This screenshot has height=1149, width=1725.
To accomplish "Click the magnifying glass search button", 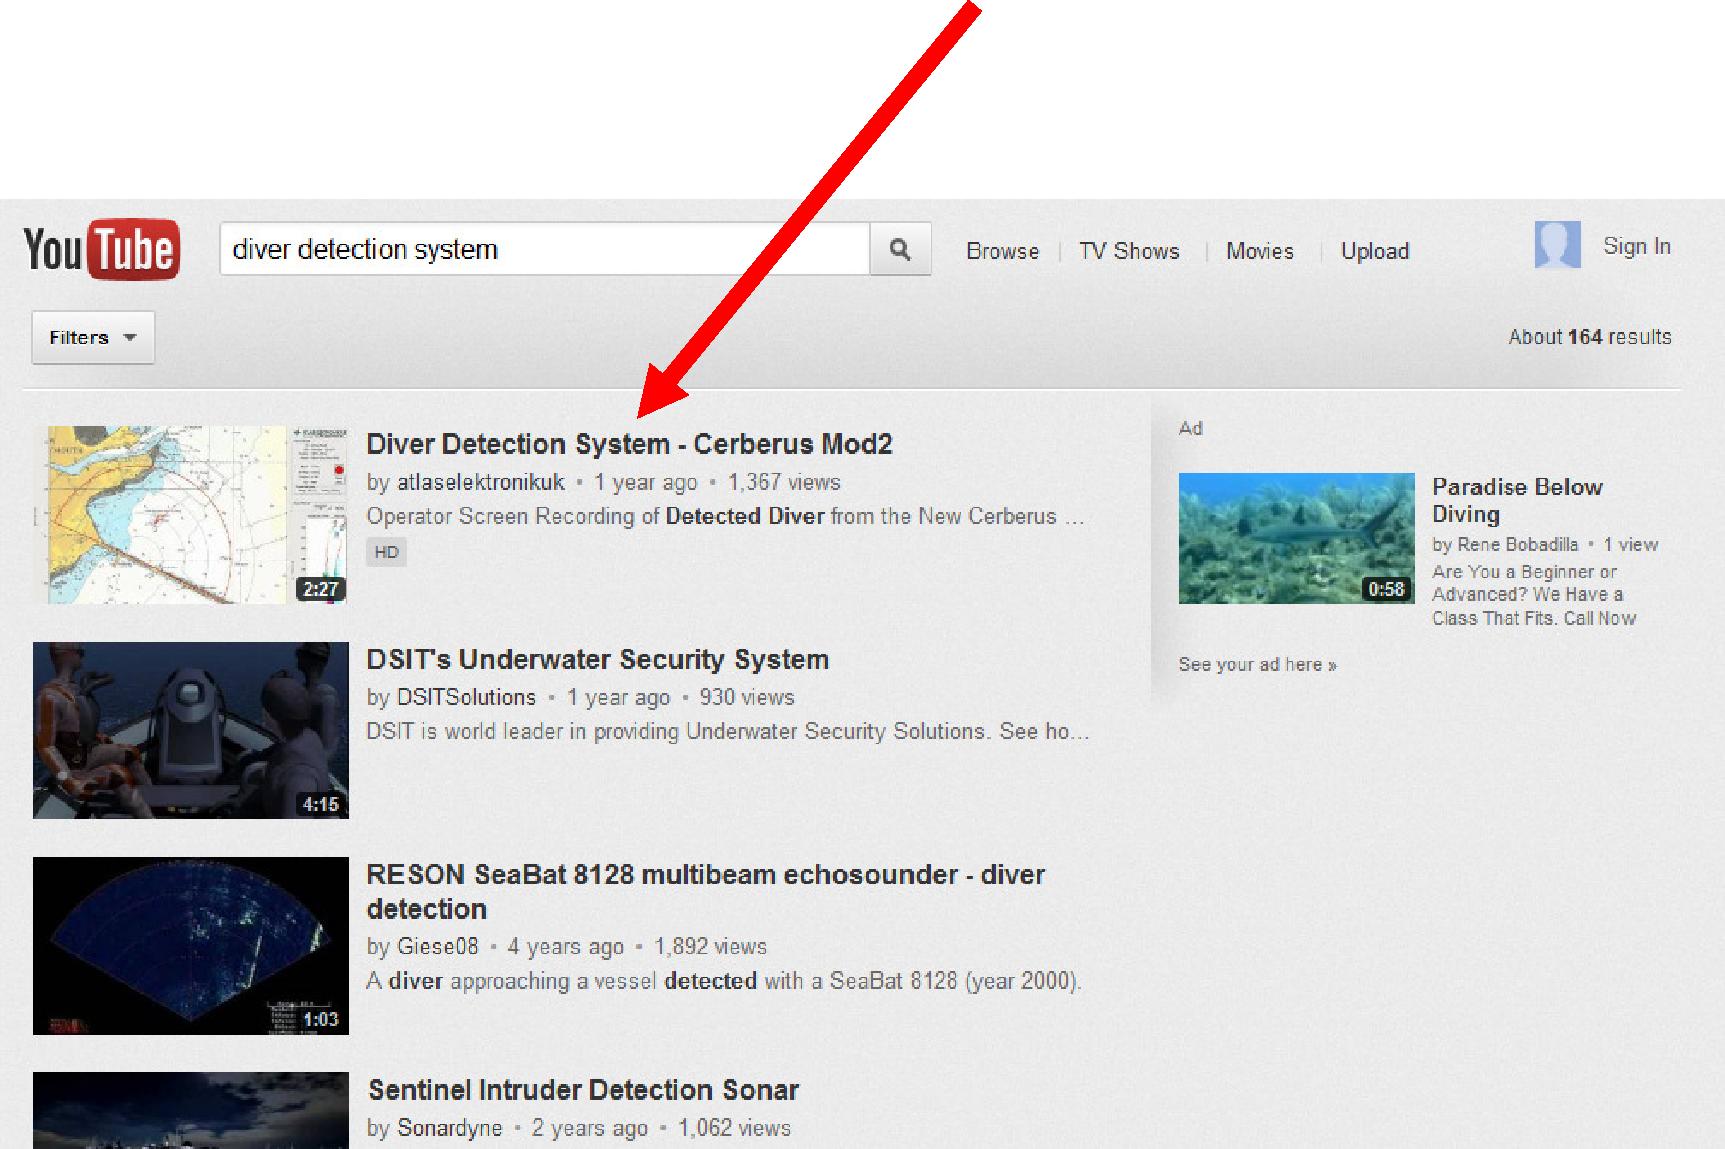I will pyautogui.click(x=900, y=249).
